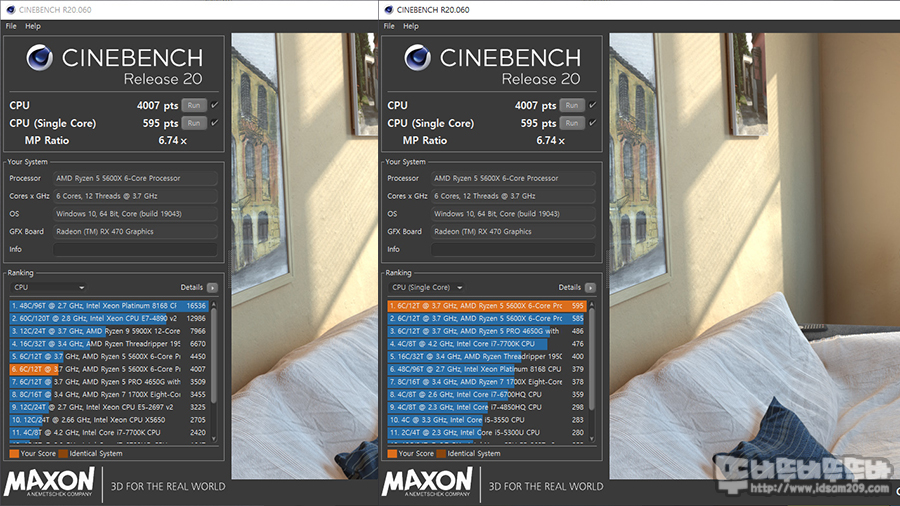This screenshot has height=506, width=900.
Task: Open CPU (Single Core) ranking dropdown in right window
Action: coord(428,287)
